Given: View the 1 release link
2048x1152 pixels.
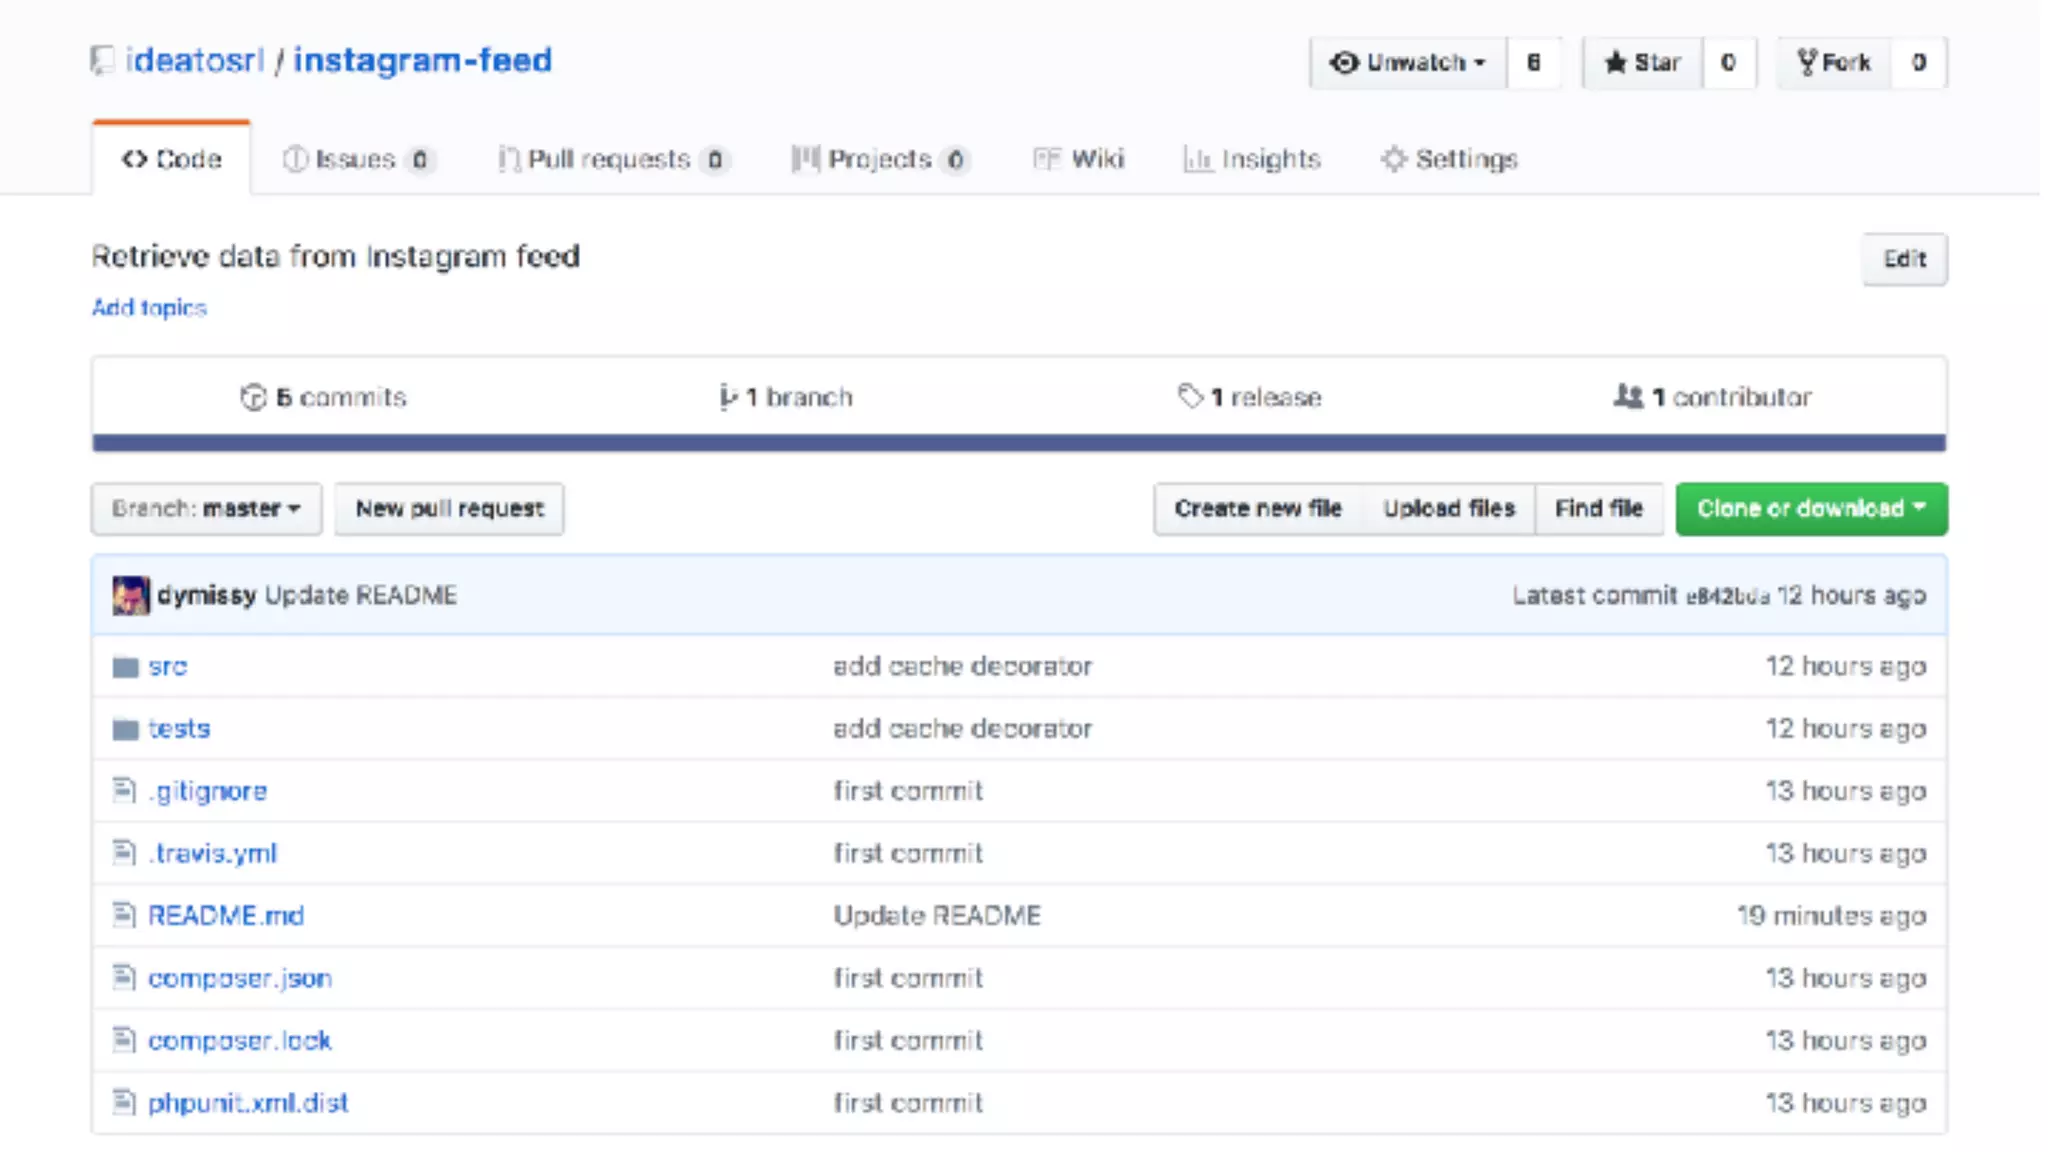Looking at the screenshot, I should point(1249,397).
